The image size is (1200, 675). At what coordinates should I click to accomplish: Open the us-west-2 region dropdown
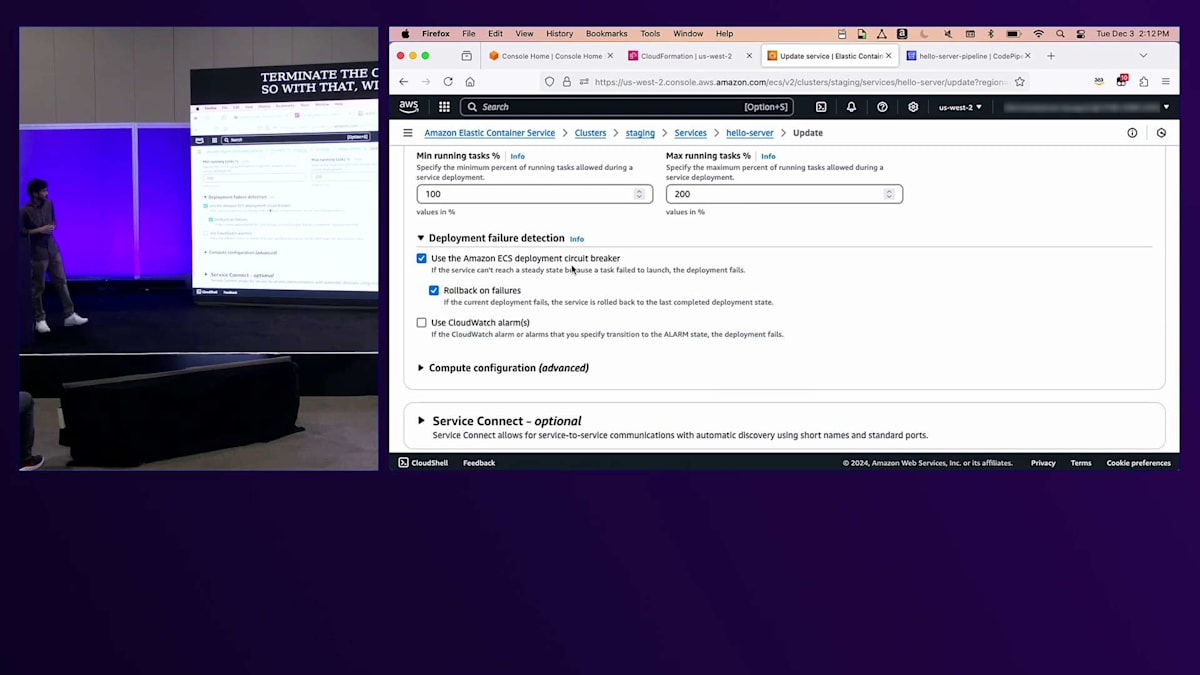[x=960, y=107]
